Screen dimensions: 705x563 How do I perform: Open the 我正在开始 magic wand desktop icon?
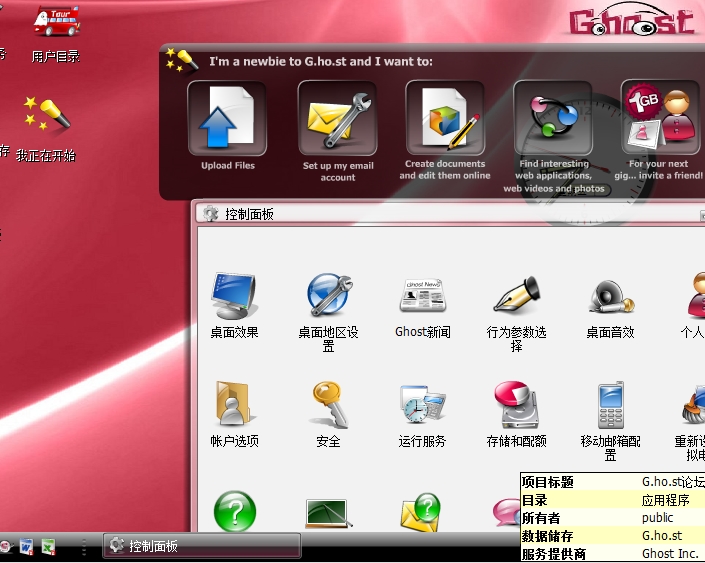pyautogui.click(x=47, y=113)
